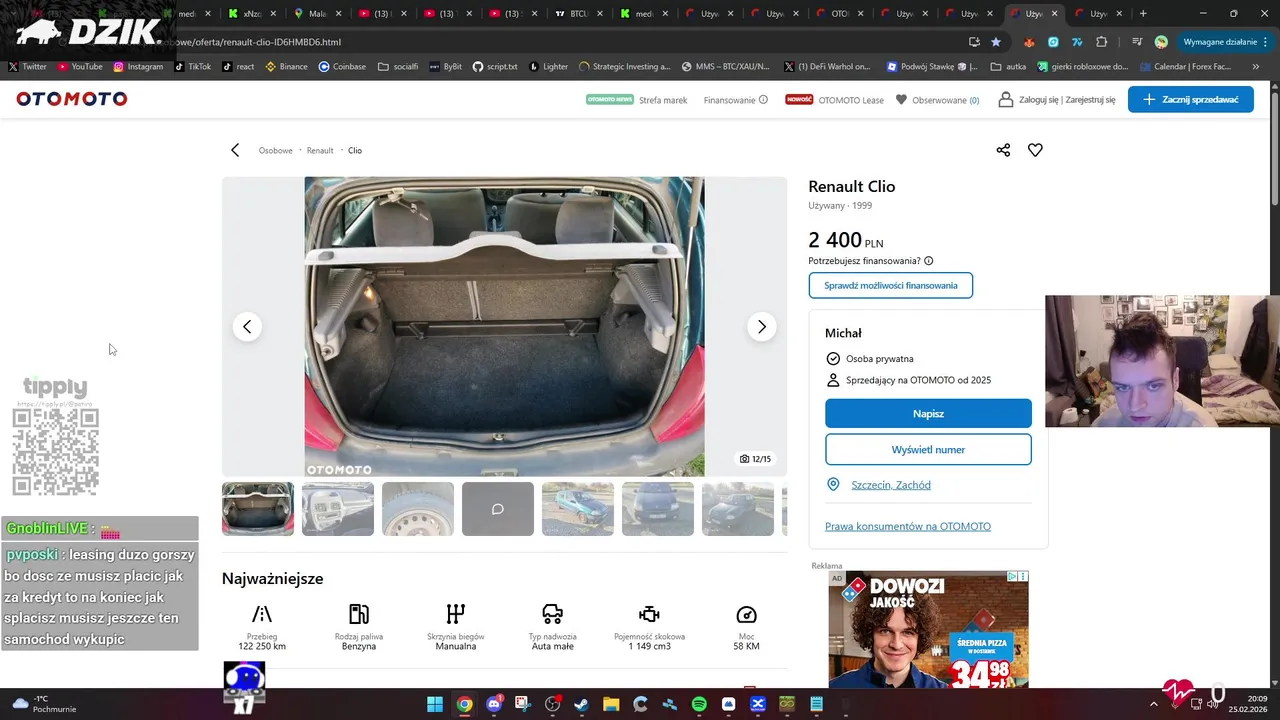
Task: Click the Finansowanie menu item
Action: [x=729, y=99]
